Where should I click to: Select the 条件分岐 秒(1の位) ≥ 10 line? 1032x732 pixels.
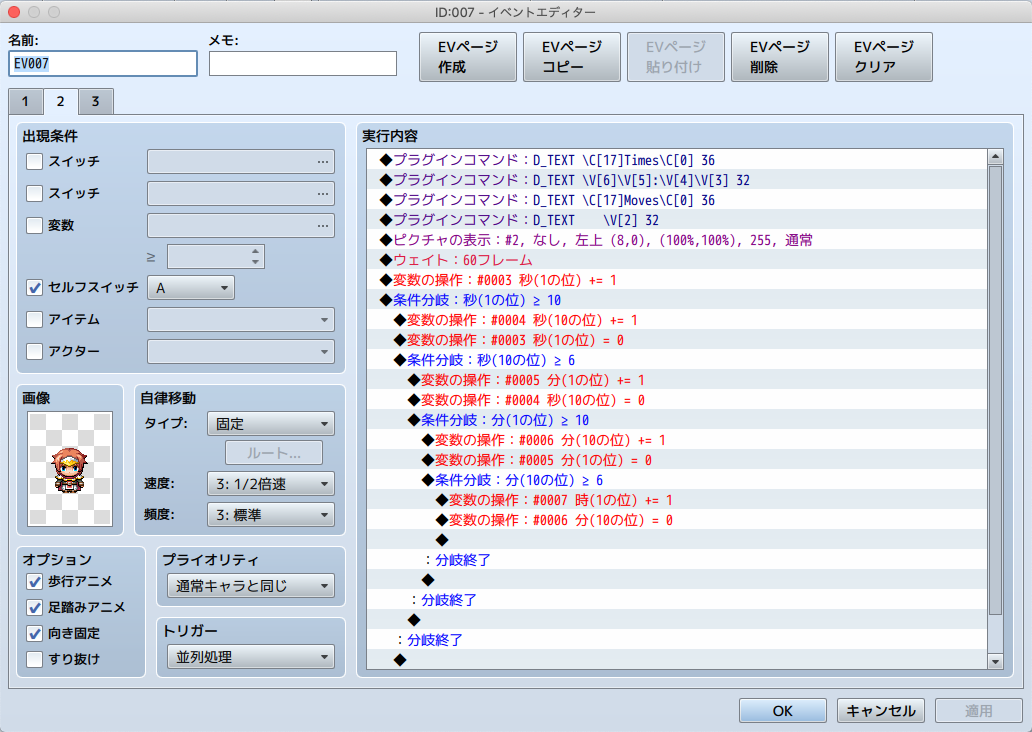point(677,300)
